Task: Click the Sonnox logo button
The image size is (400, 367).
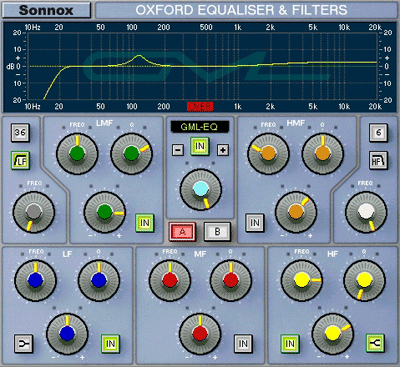Action: (46, 10)
